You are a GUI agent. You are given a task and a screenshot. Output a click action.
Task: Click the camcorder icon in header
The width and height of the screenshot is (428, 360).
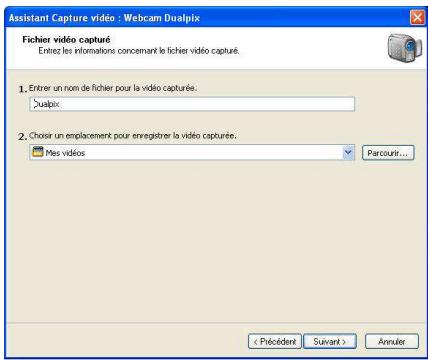pyautogui.click(x=405, y=48)
